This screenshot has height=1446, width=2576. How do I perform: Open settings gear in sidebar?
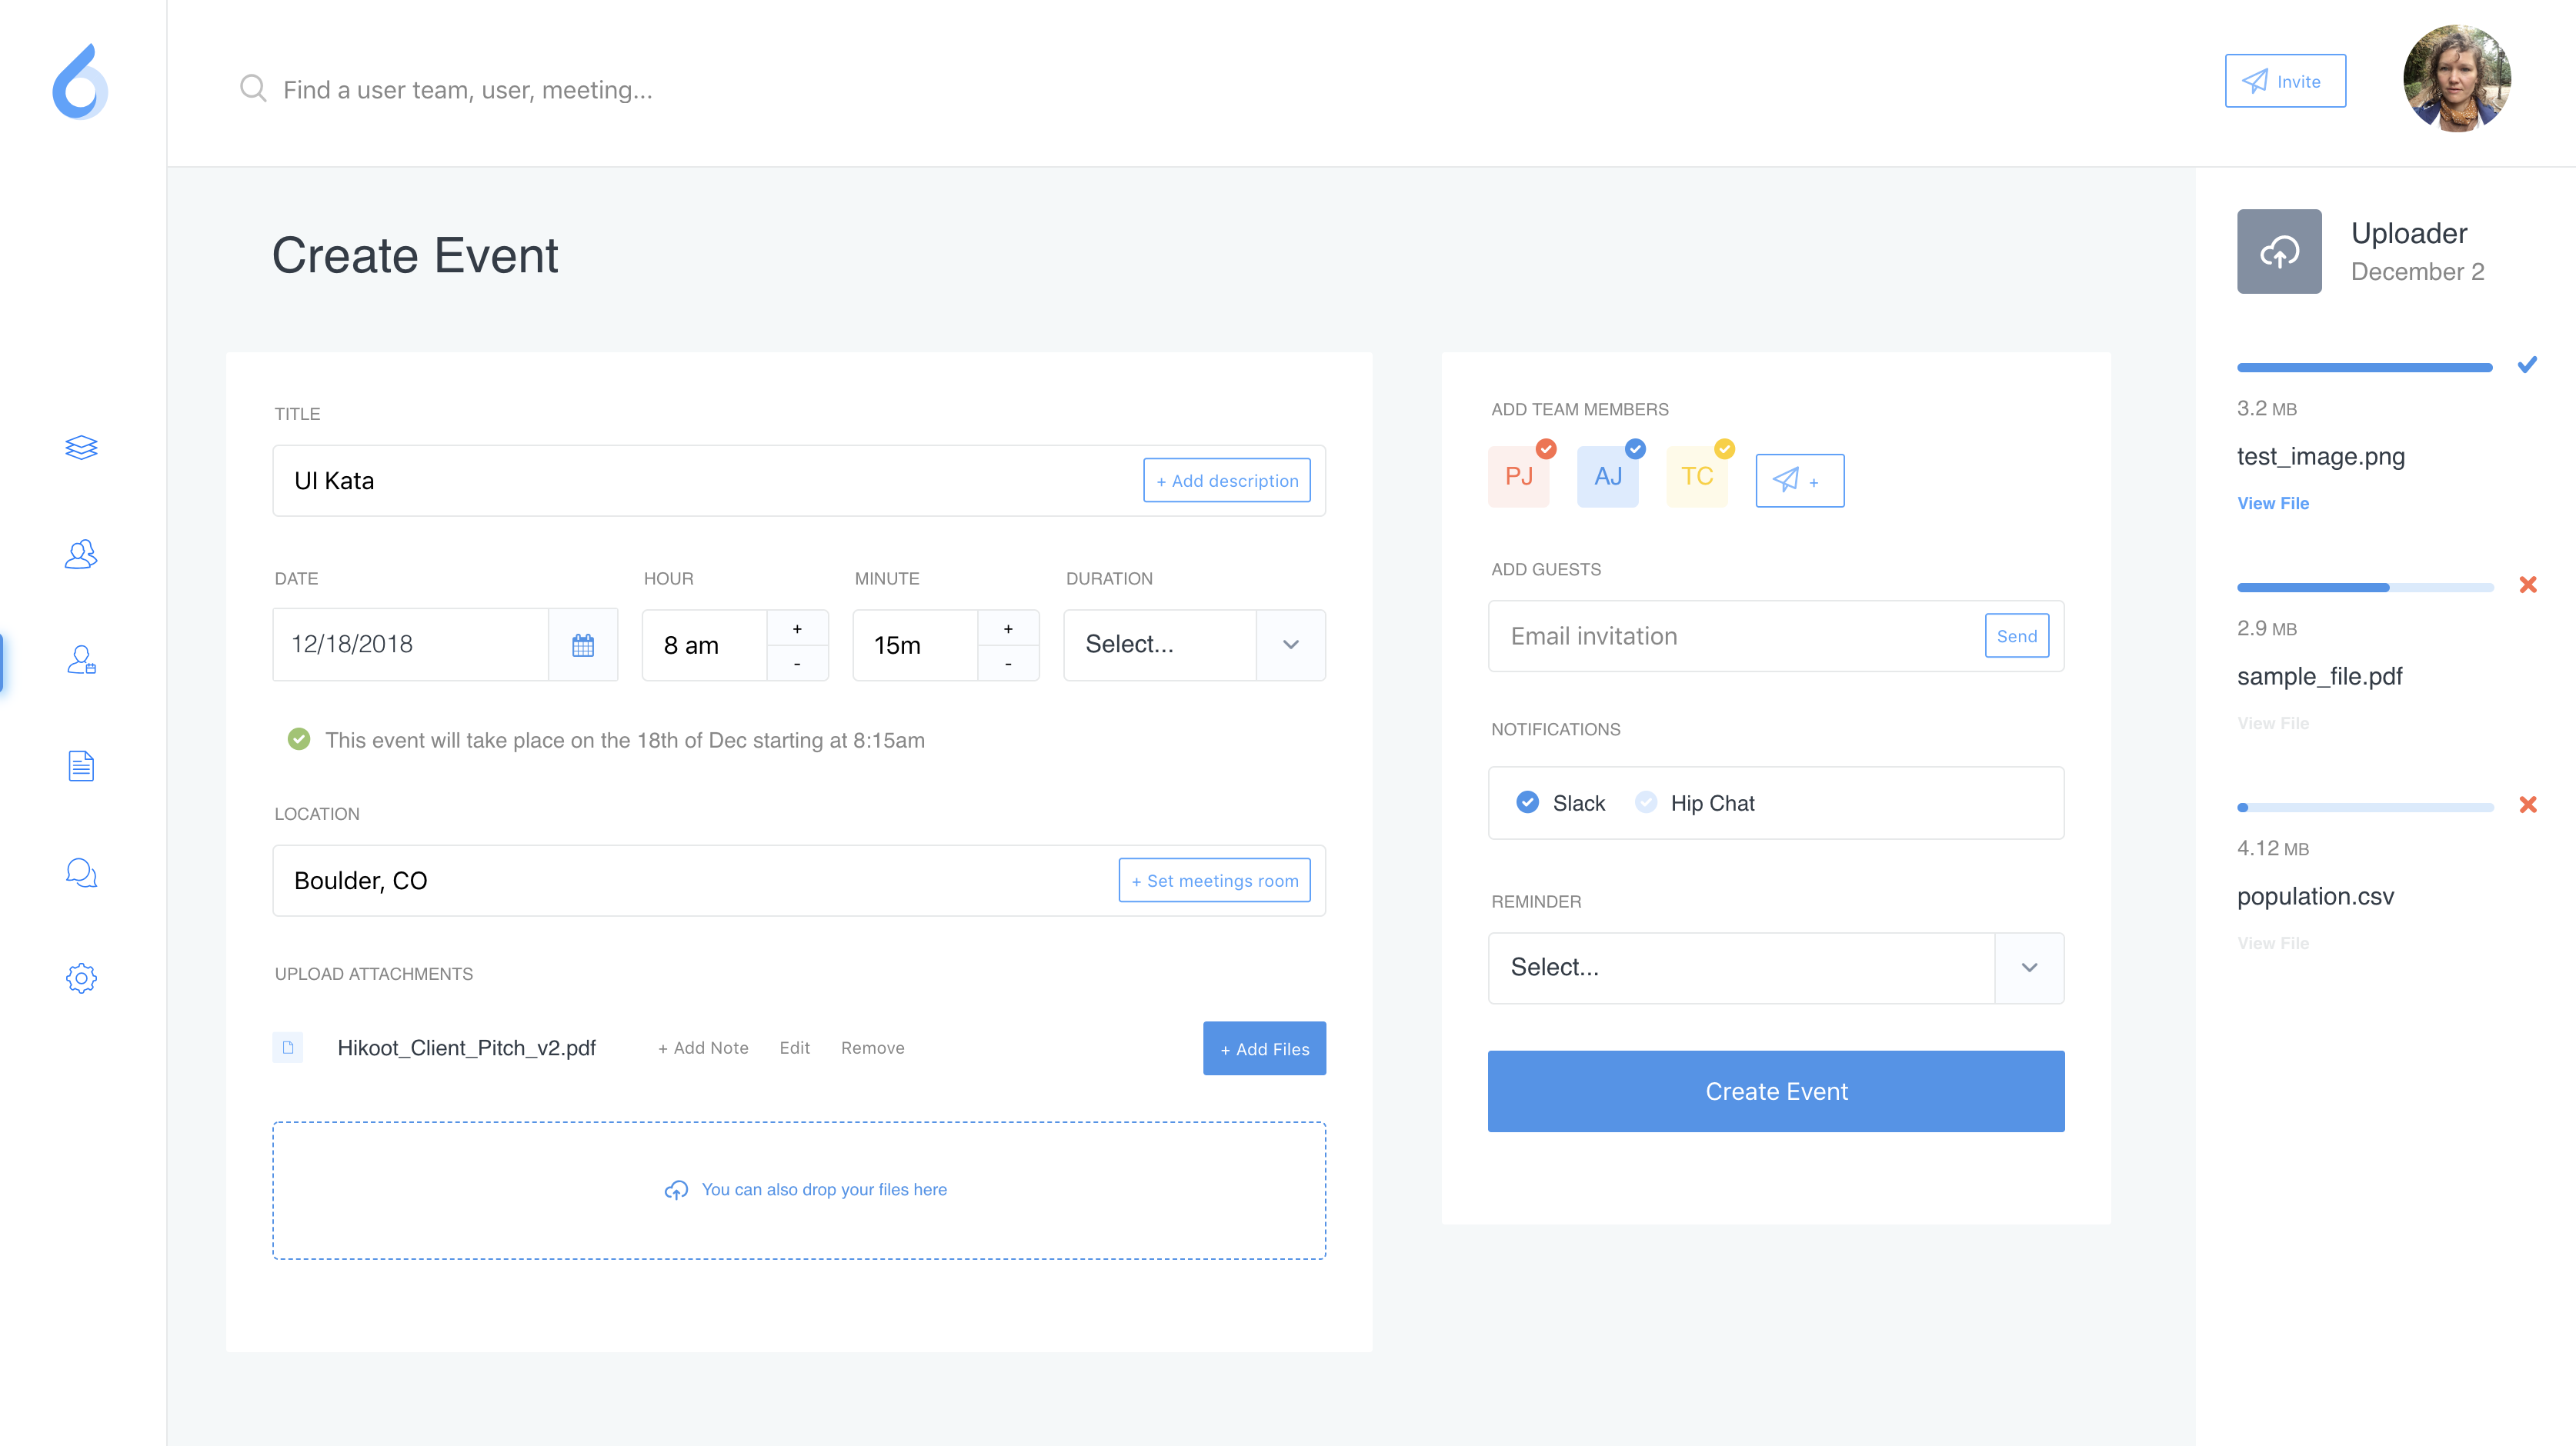(x=81, y=978)
